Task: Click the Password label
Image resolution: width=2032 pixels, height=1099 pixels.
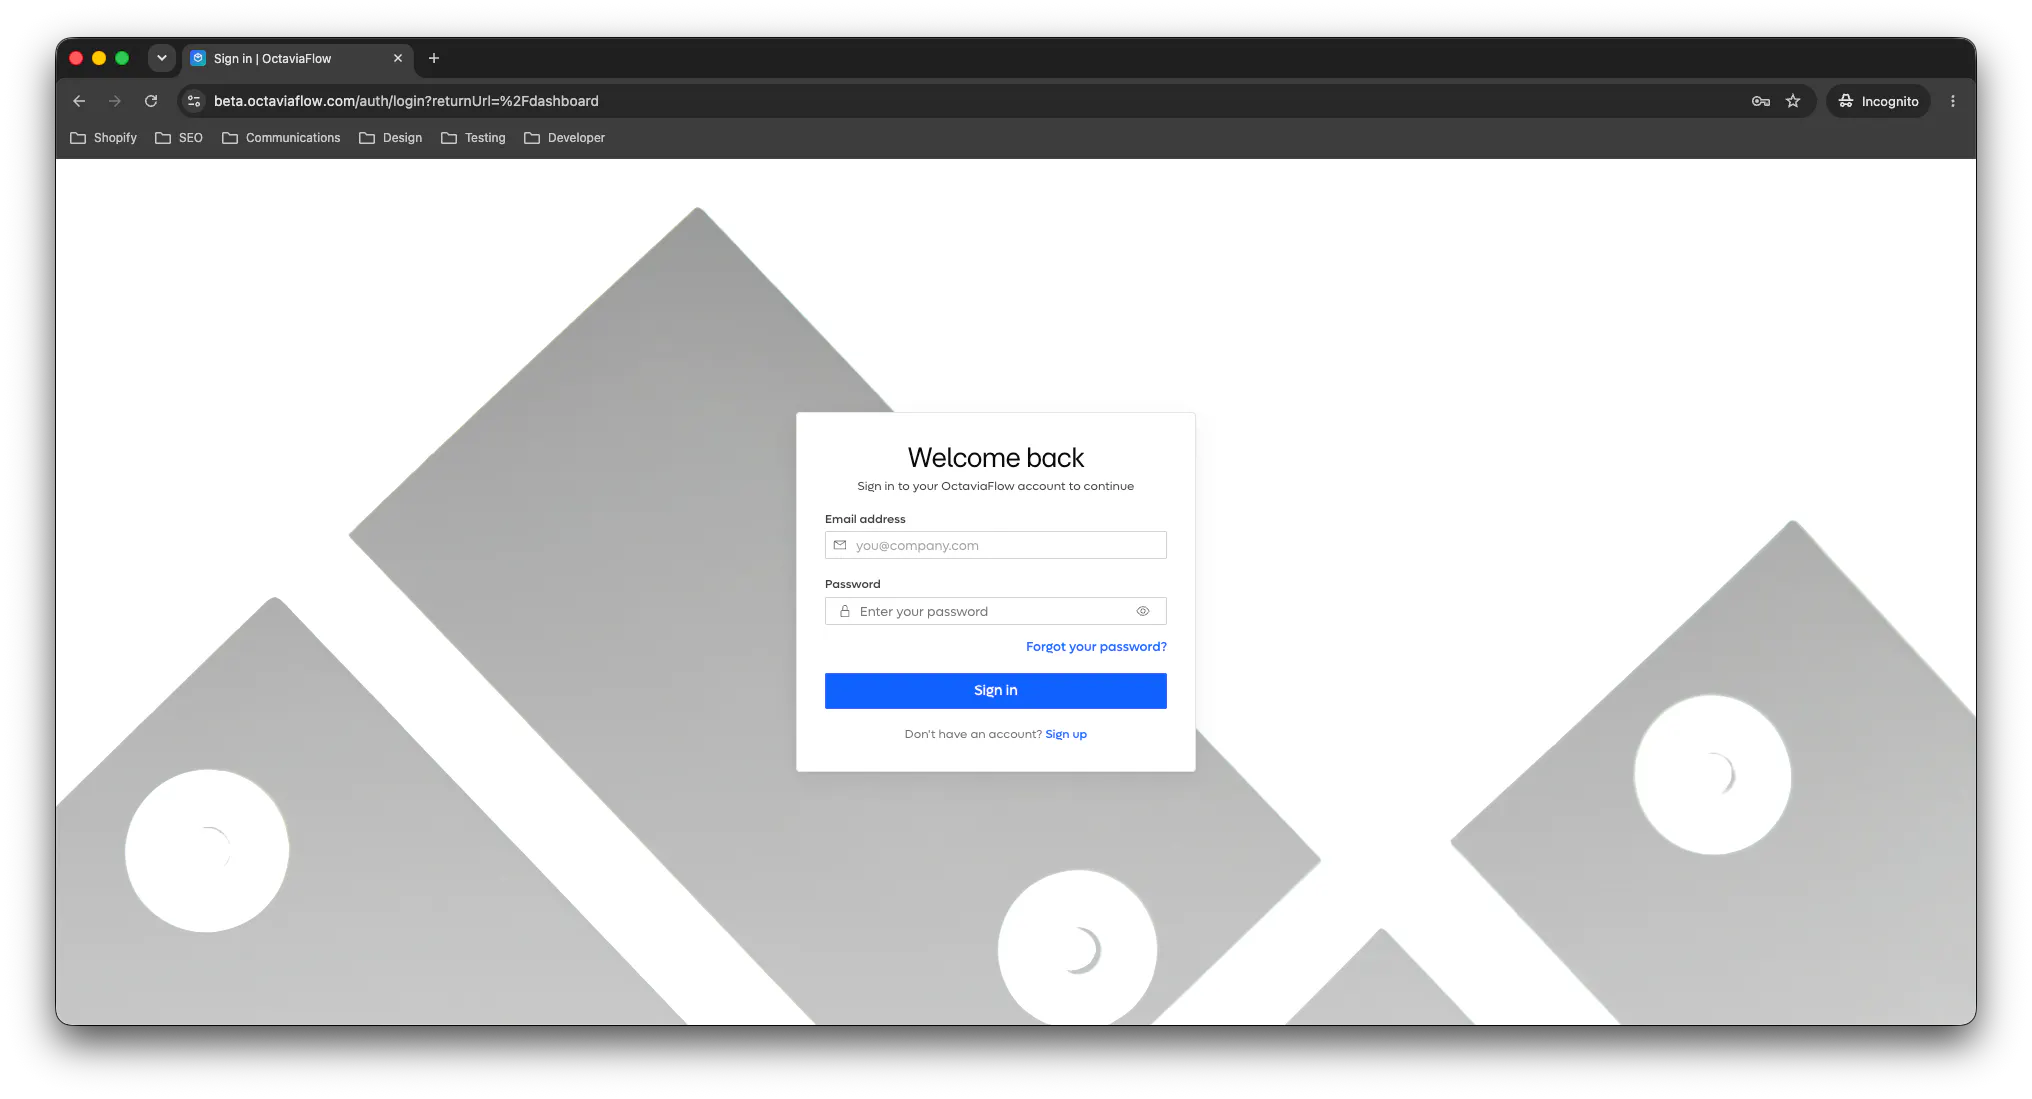Action: point(853,584)
